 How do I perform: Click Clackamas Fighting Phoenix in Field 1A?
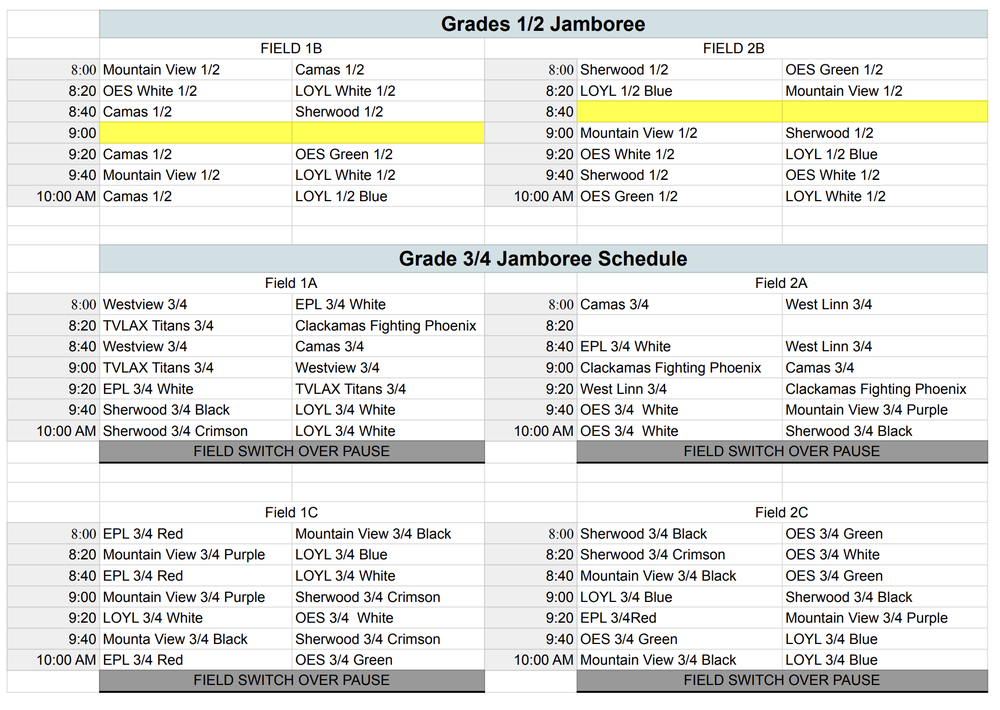coord(385,326)
